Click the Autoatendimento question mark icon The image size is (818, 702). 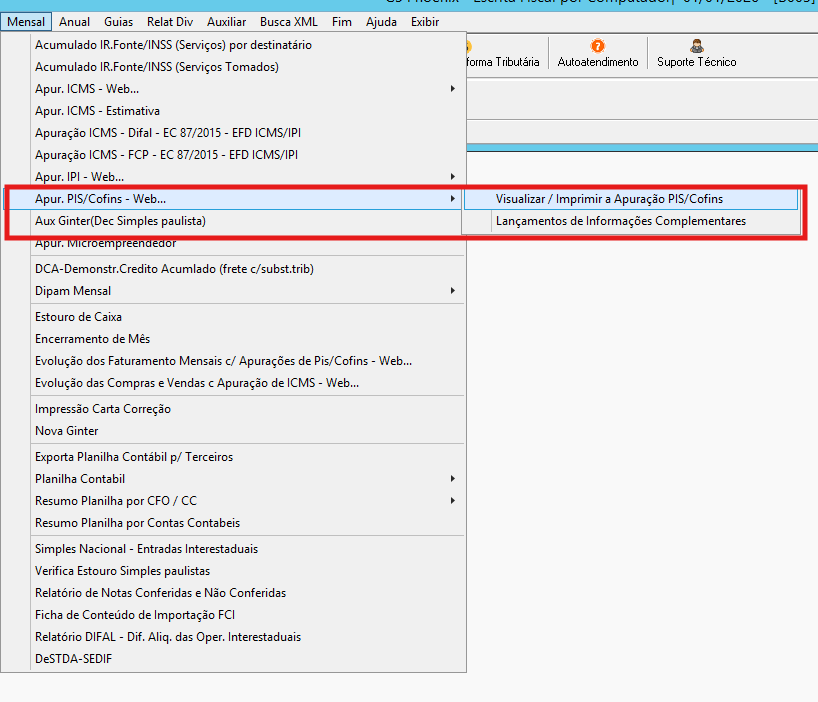coord(597,46)
